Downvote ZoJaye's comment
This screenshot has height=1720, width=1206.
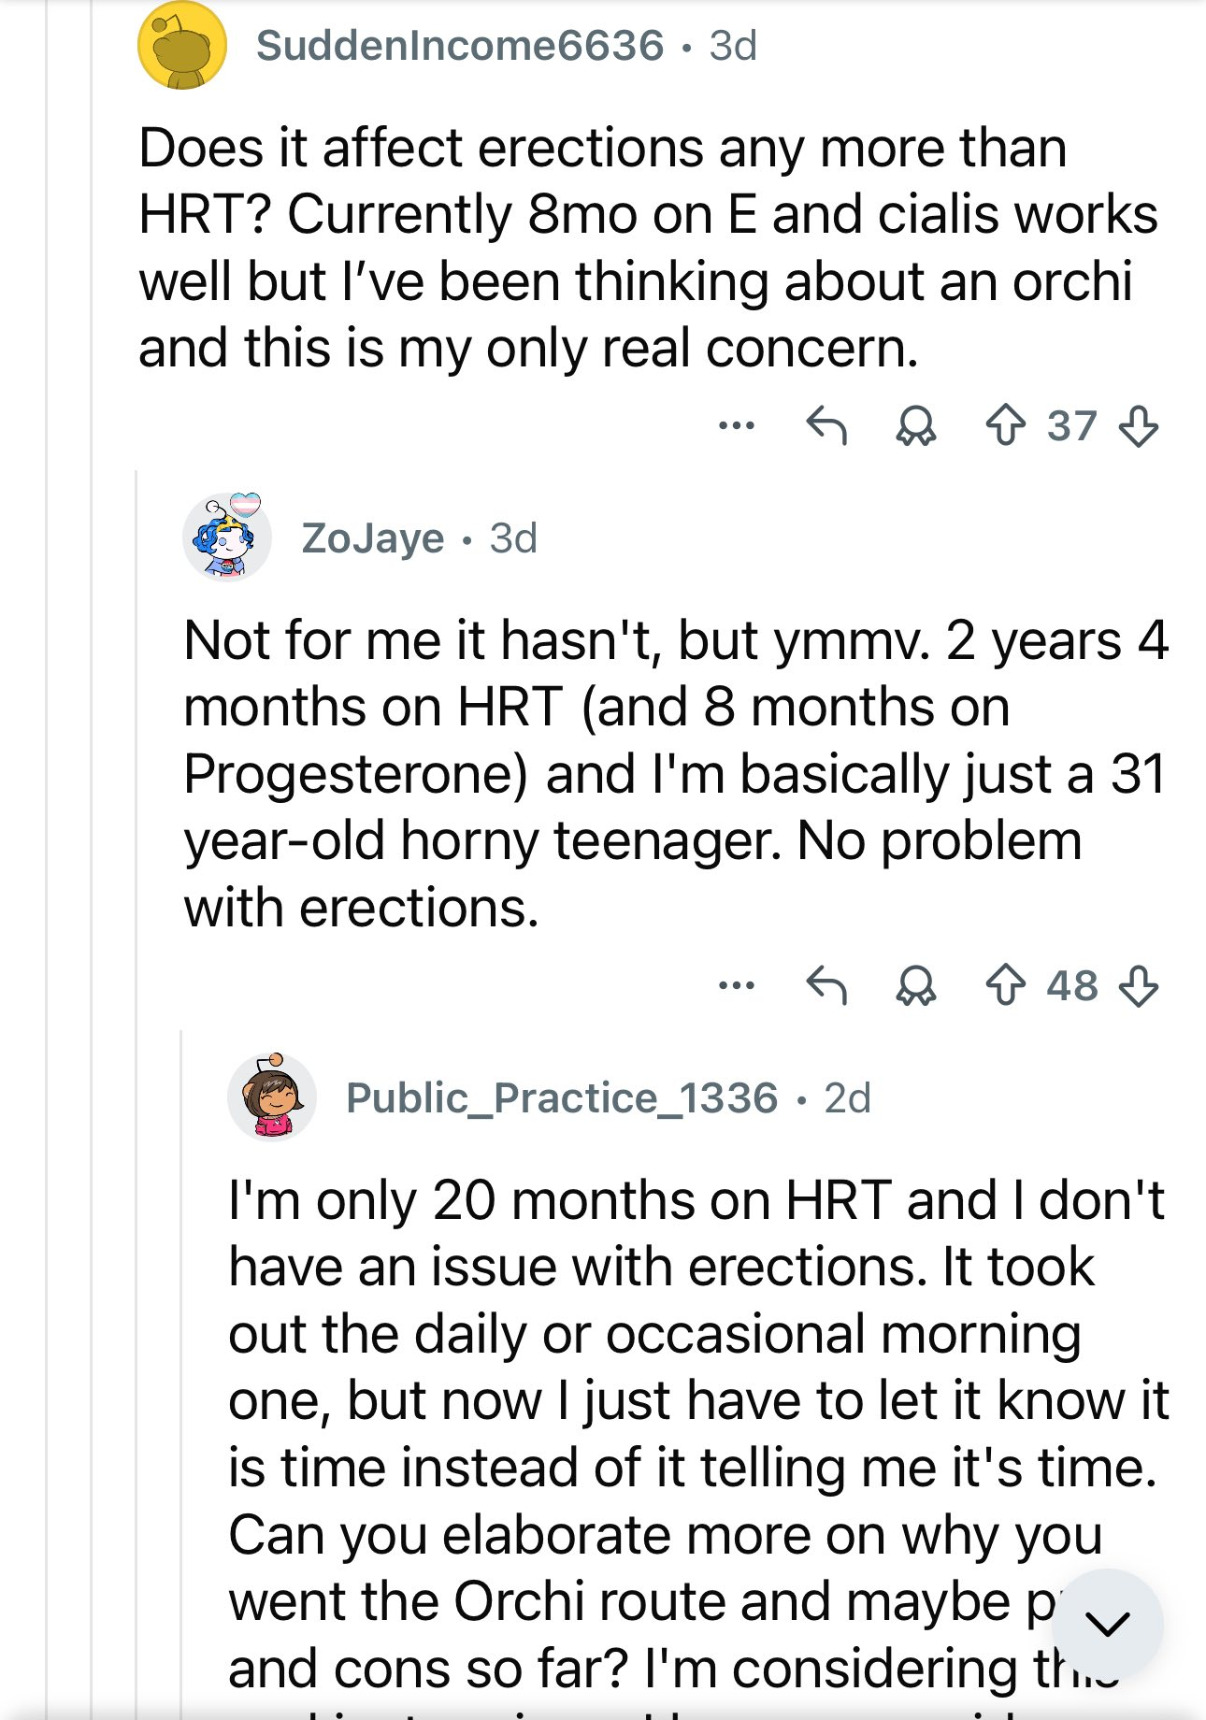point(1138,987)
